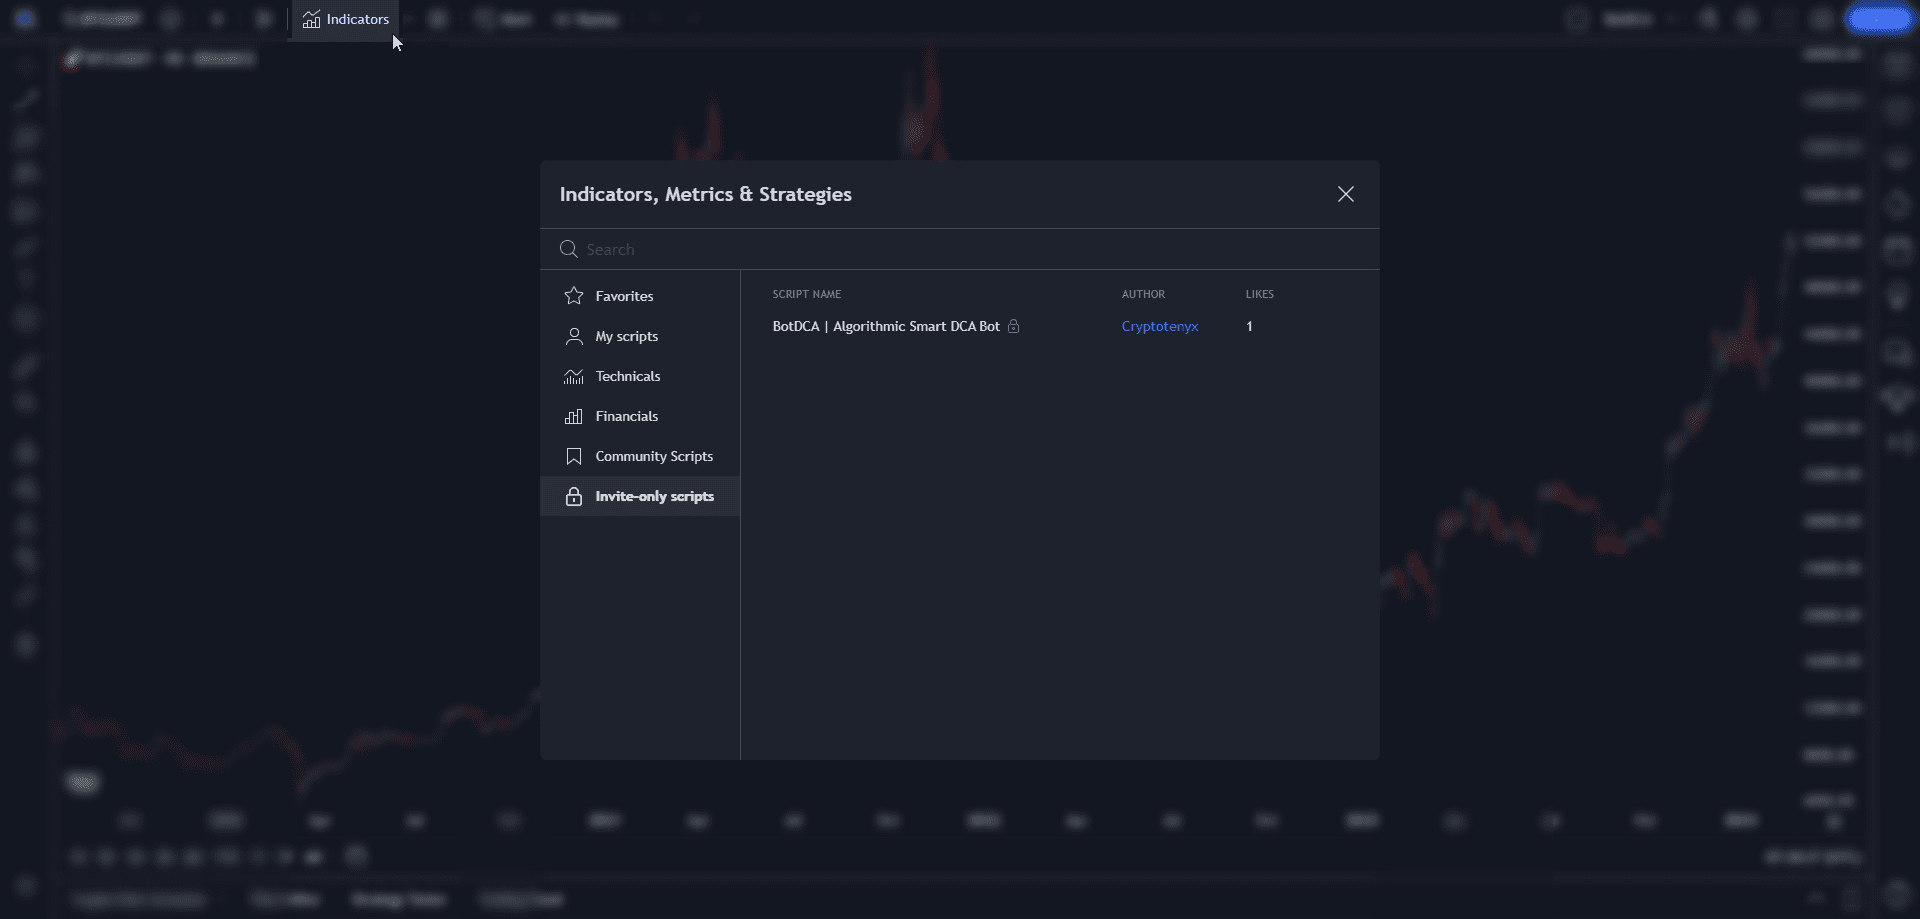The image size is (1920, 919).
Task: Click the Favorites star icon
Action: coord(574,296)
